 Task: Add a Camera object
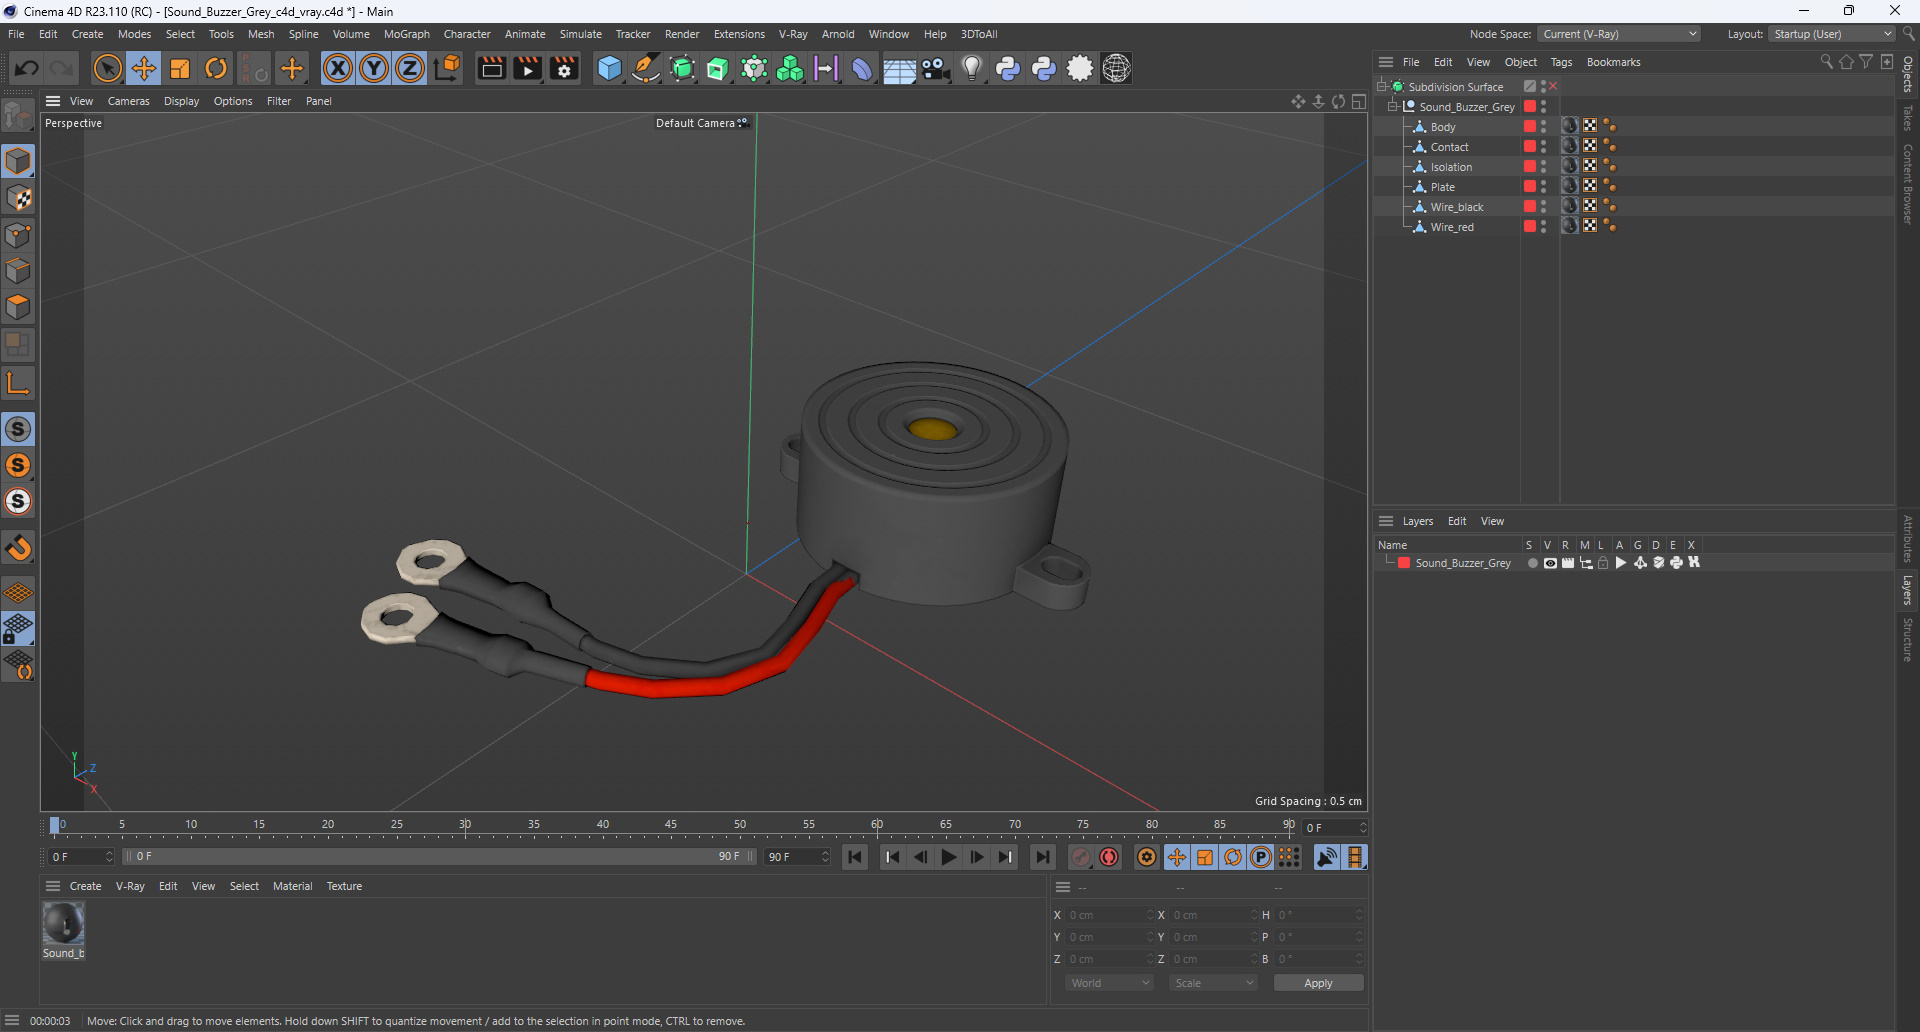(x=936, y=68)
